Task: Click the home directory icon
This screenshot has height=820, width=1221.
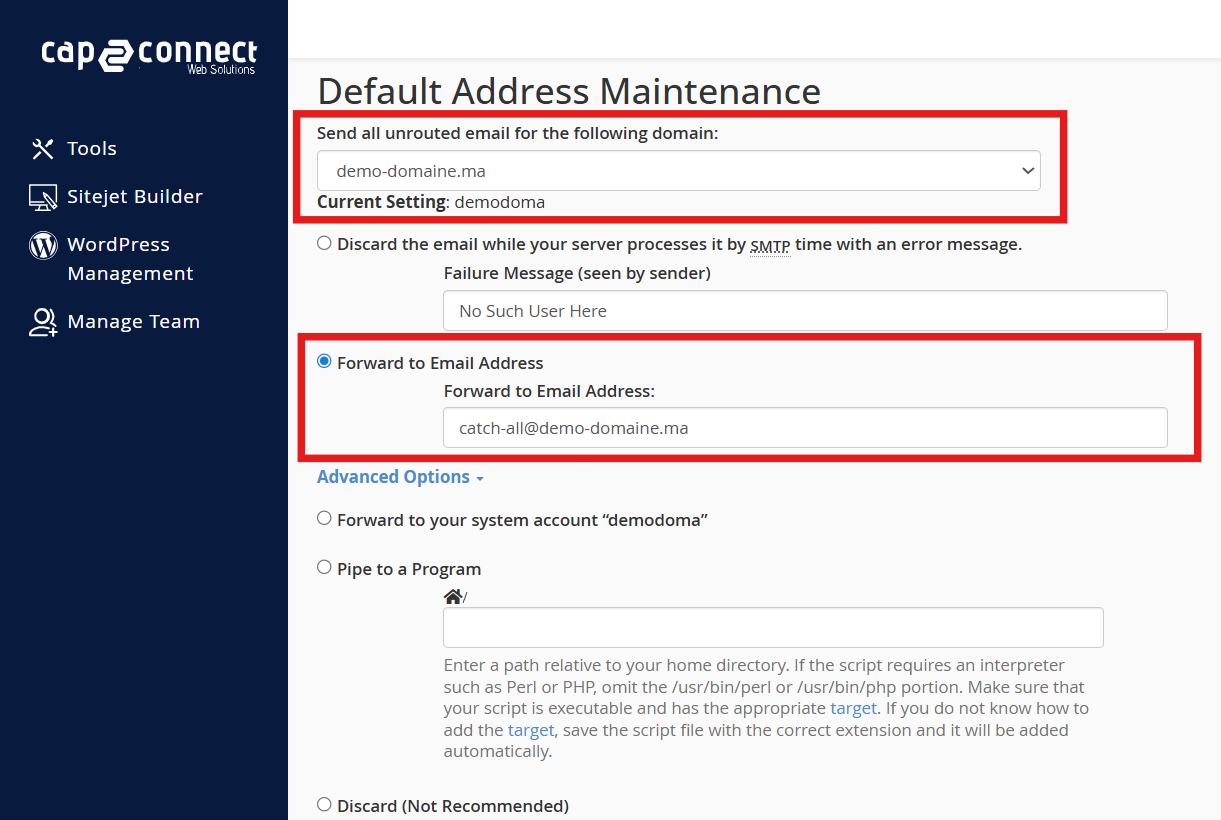Action: (453, 597)
